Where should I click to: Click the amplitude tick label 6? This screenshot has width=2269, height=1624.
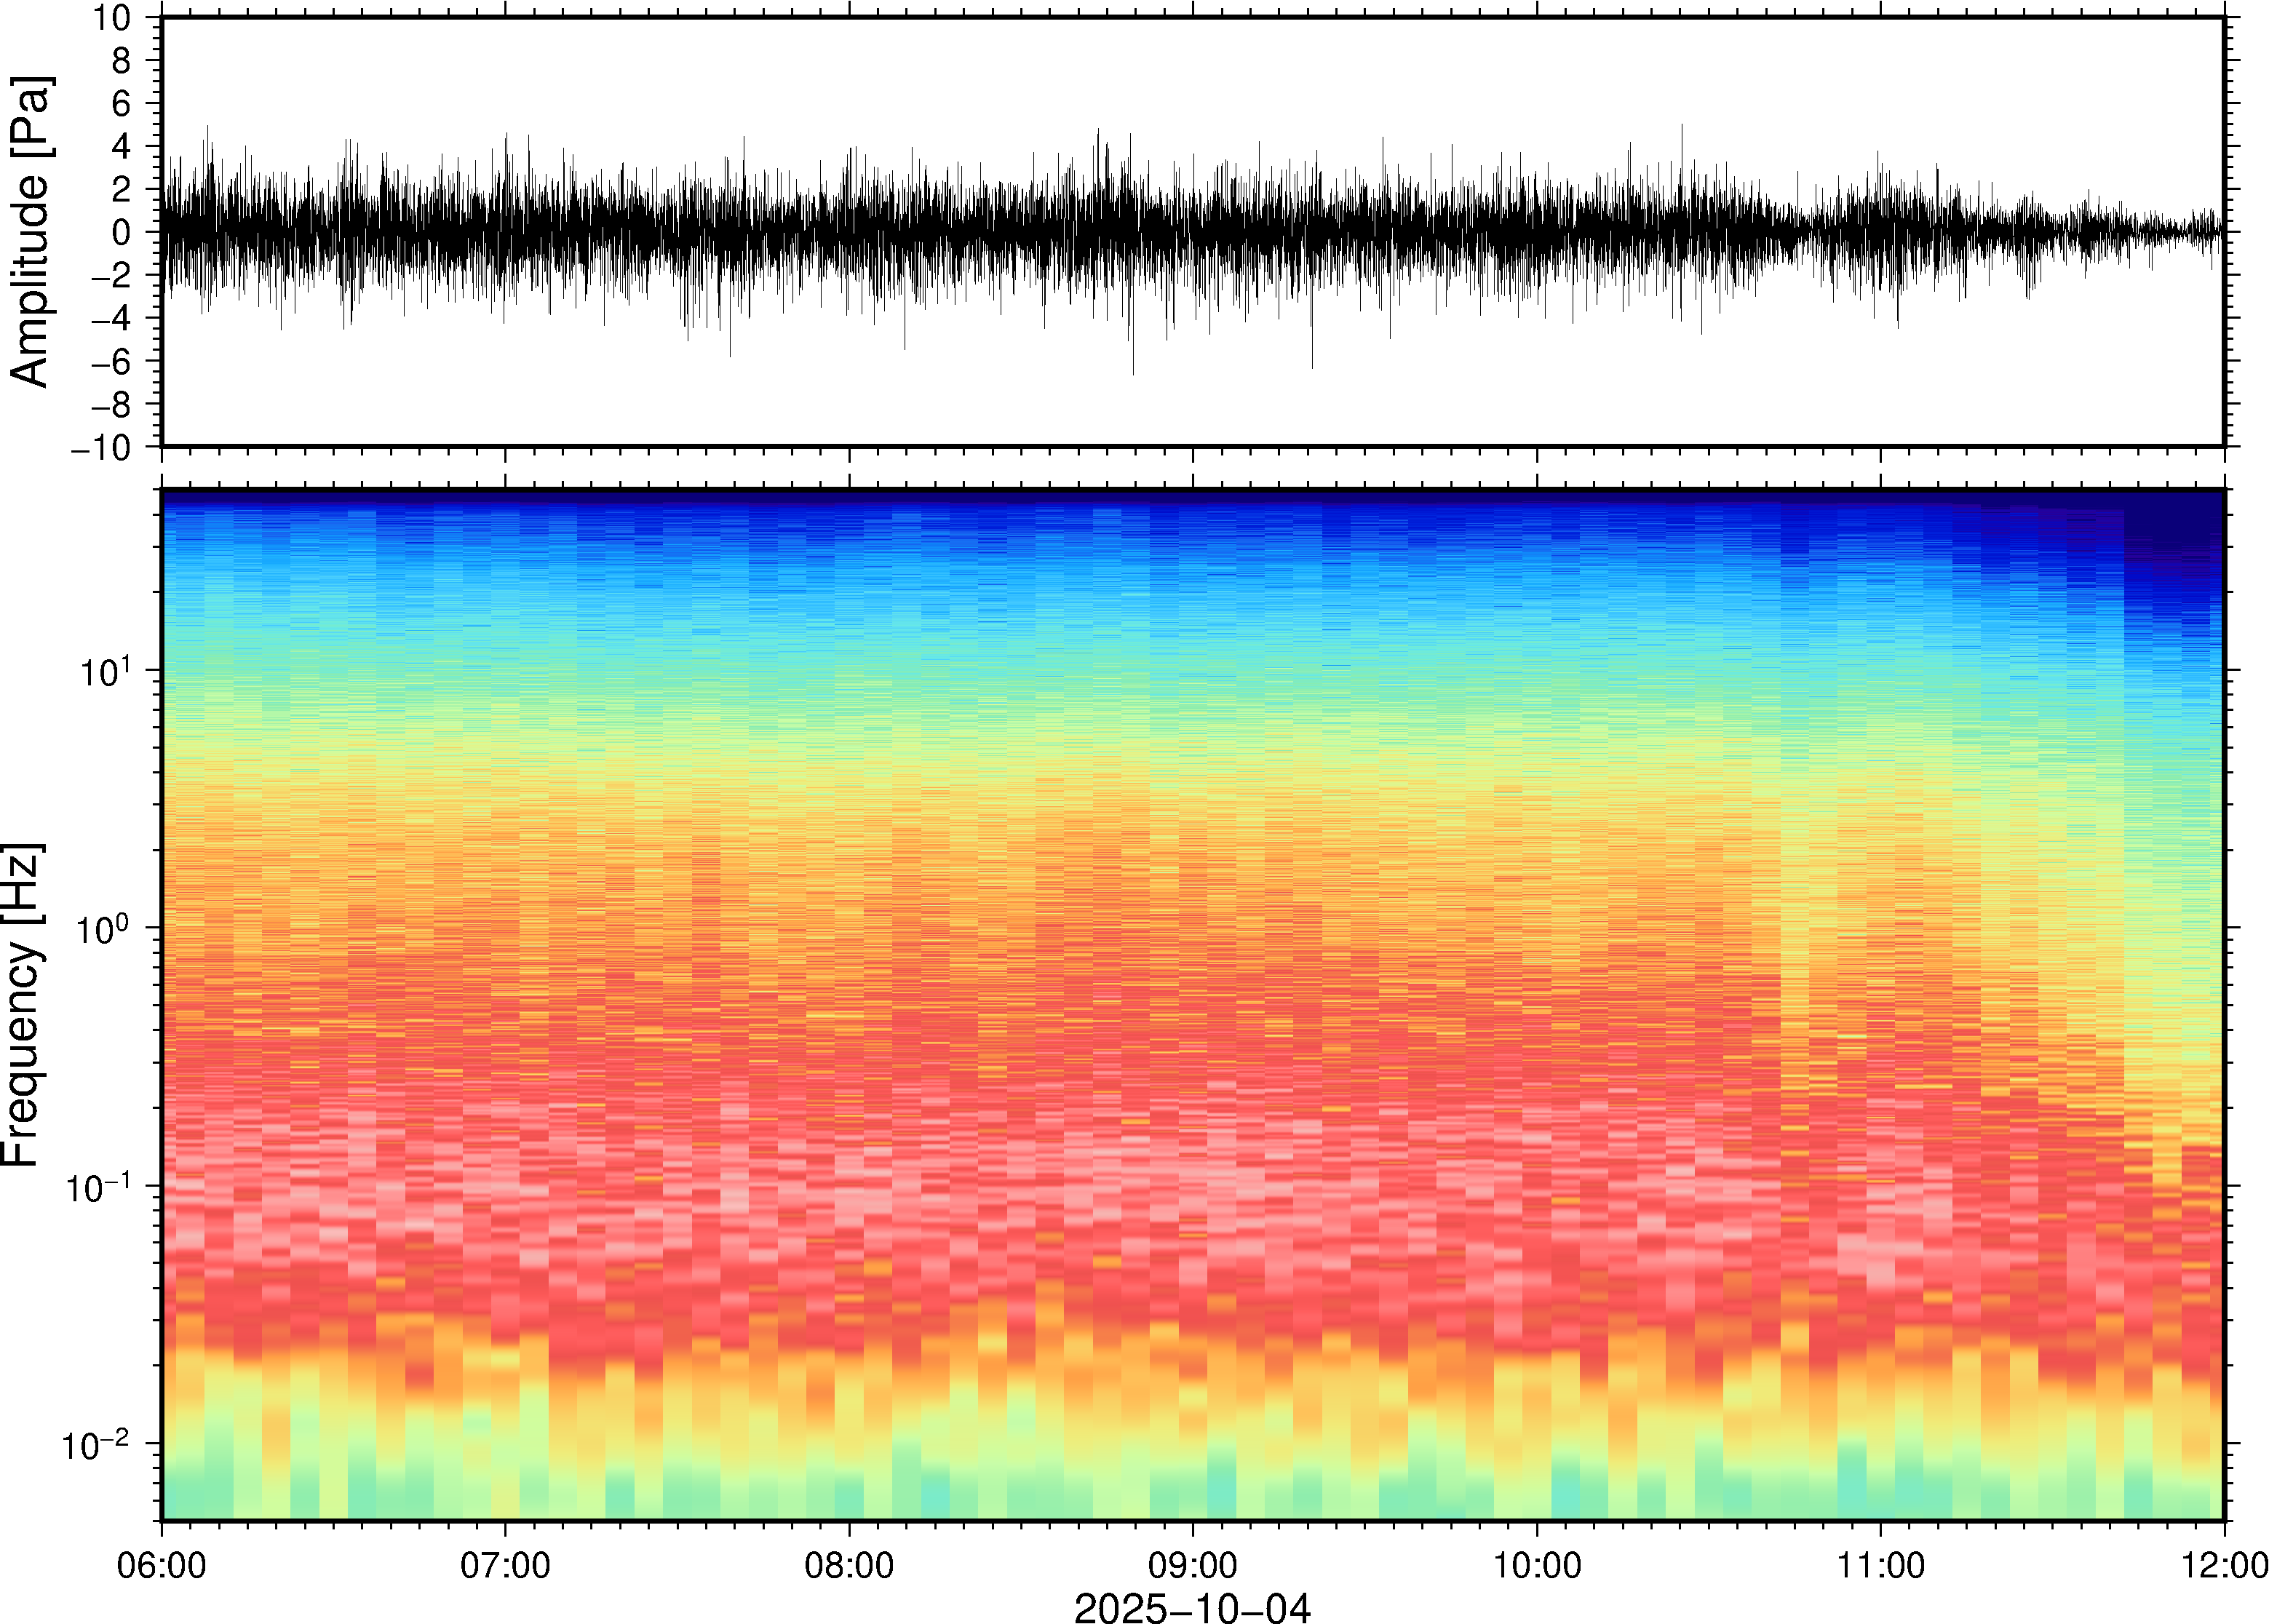coord(122,104)
